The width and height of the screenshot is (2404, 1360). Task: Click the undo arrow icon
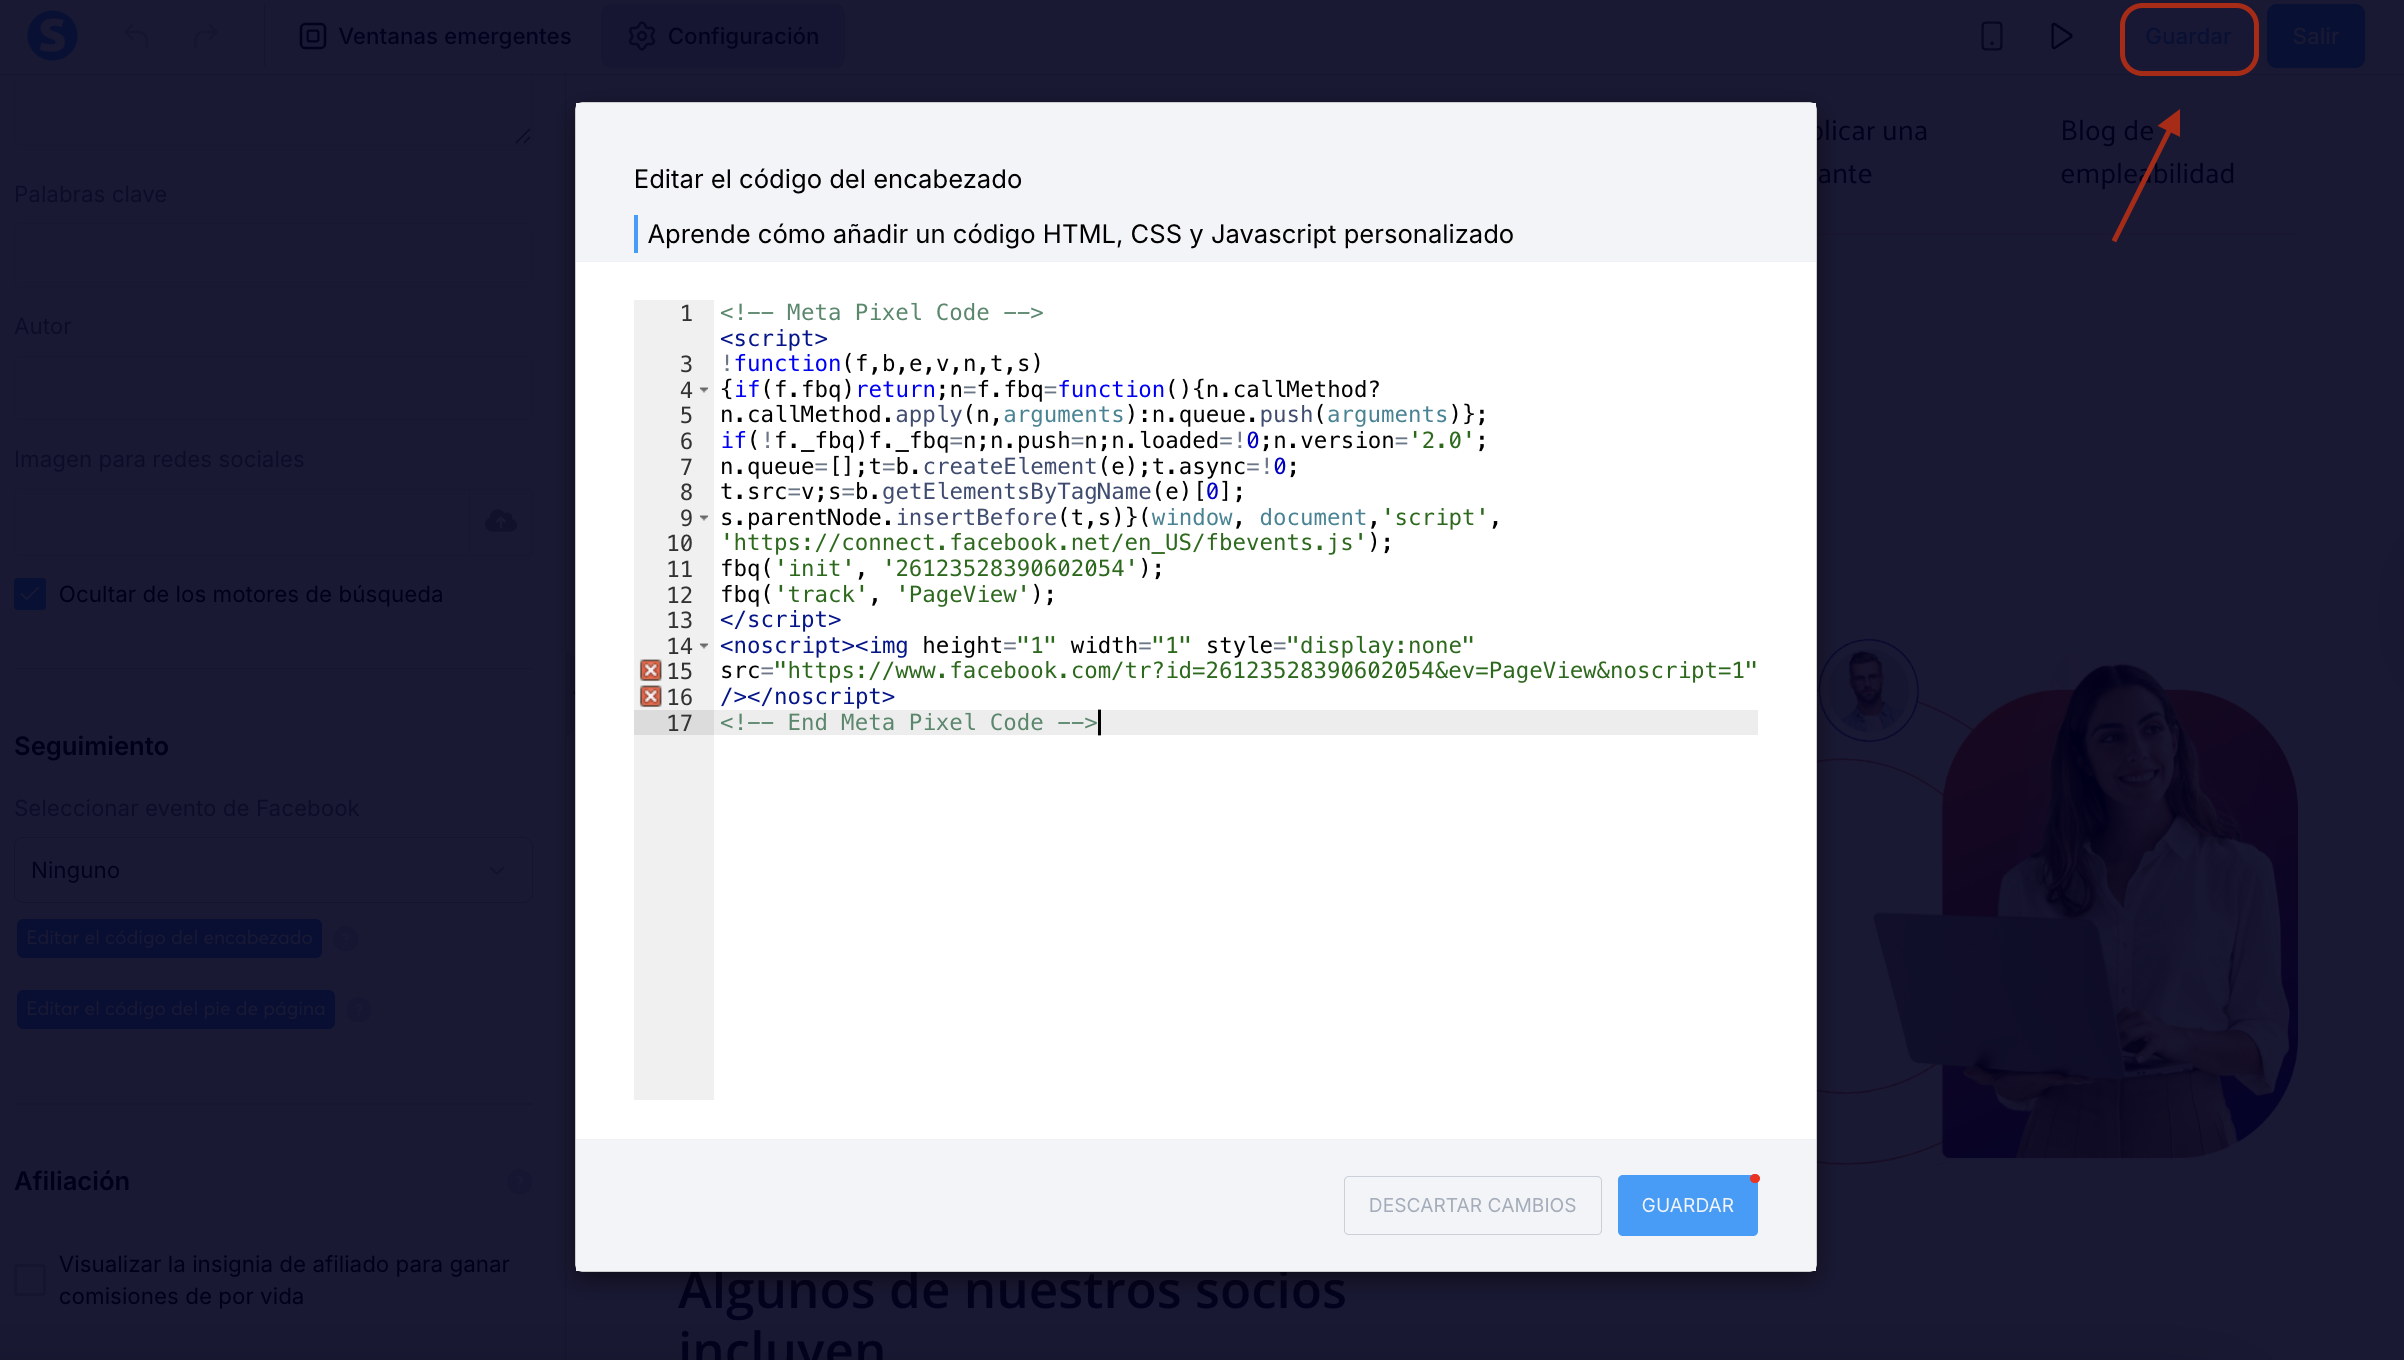click(137, 37)
